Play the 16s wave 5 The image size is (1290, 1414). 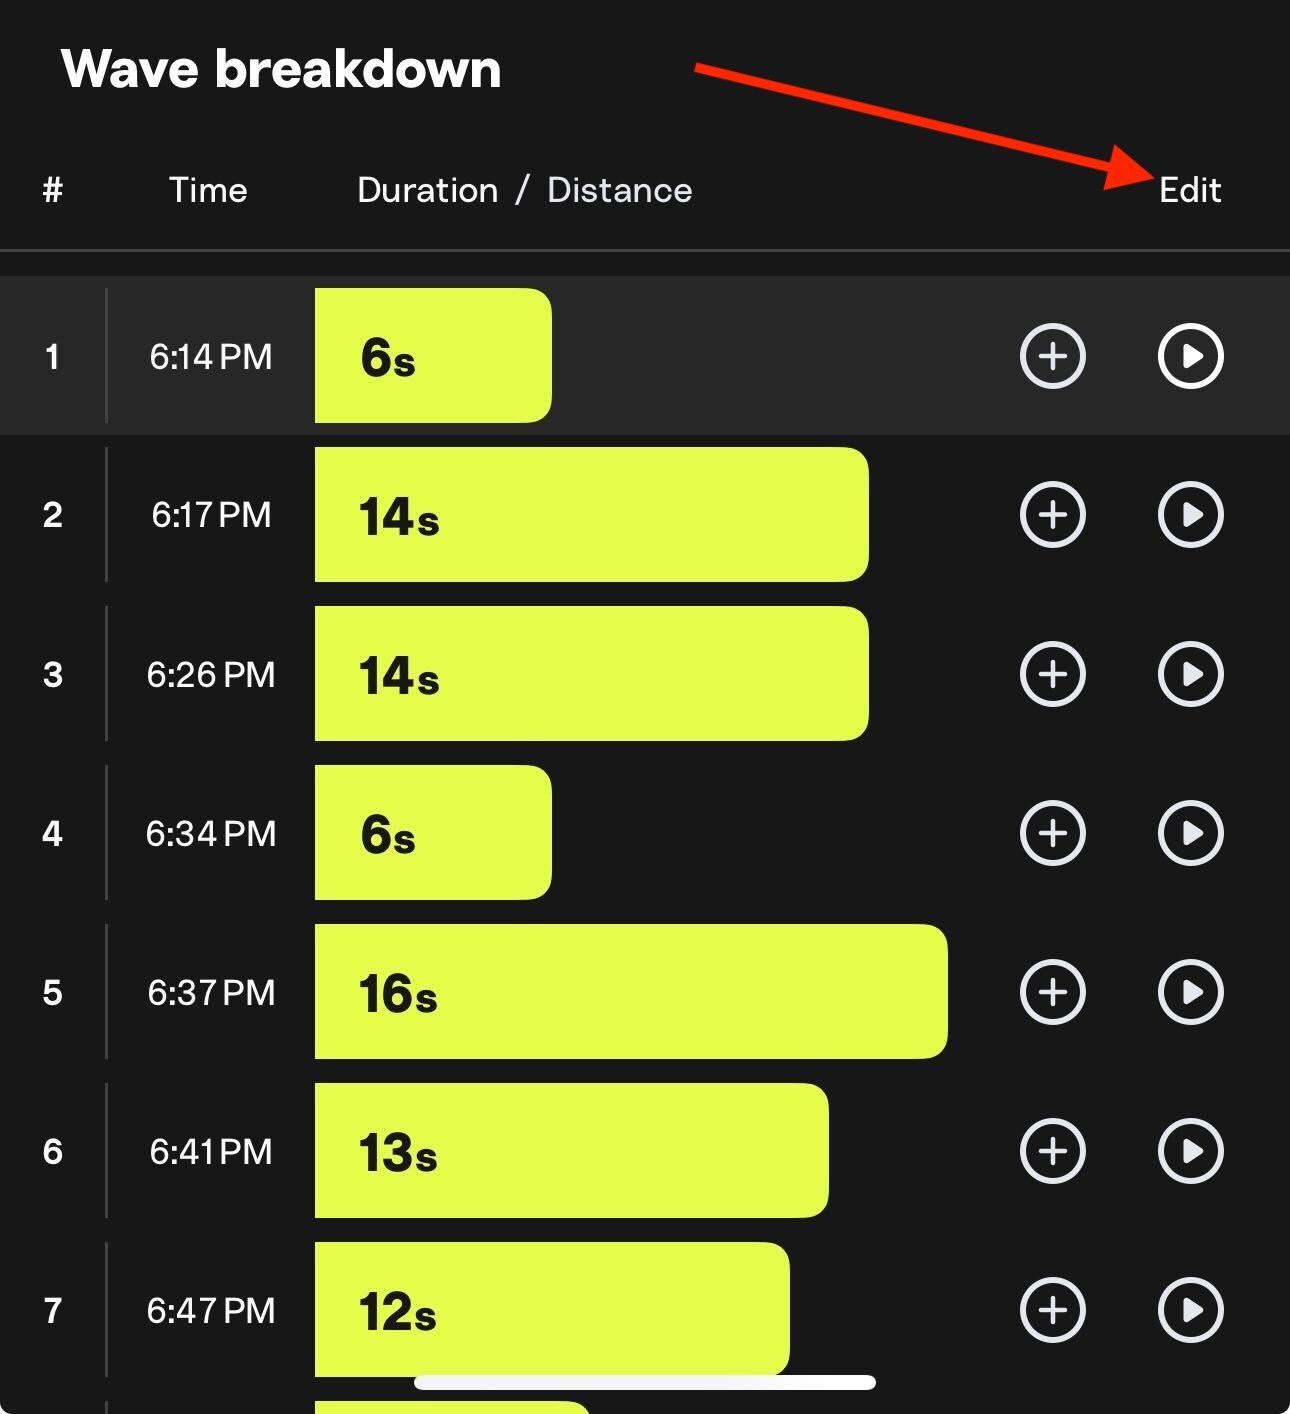pos(1190,992)
